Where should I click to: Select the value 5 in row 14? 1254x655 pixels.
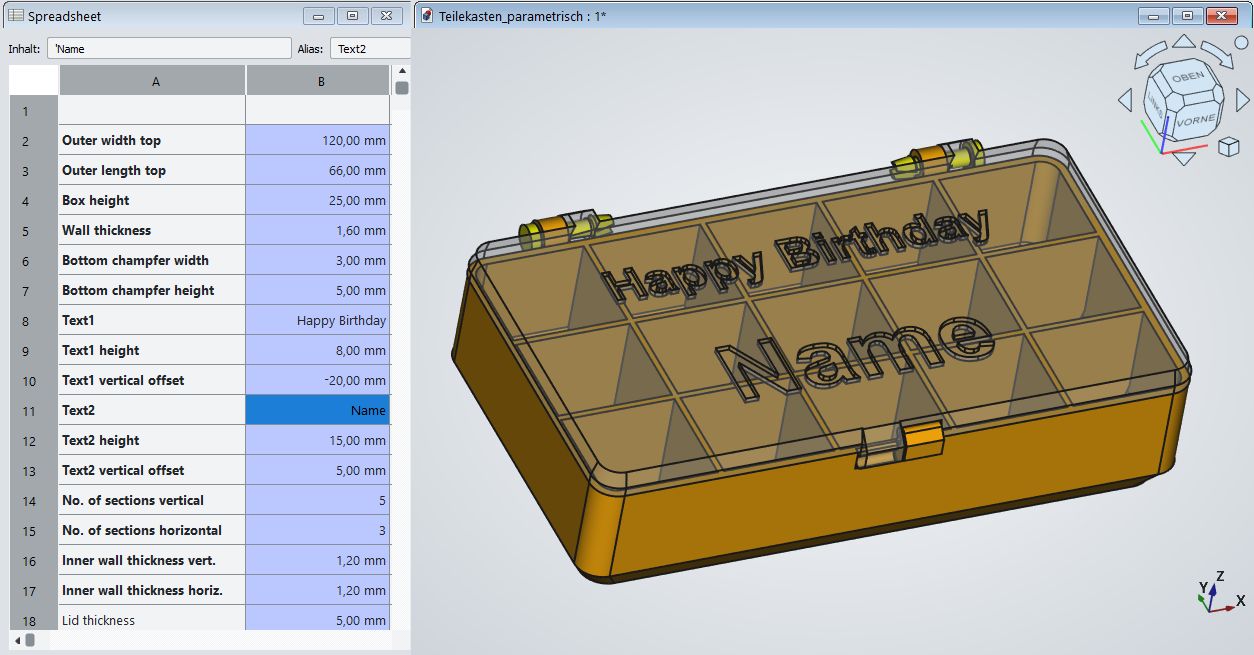click(318, 500)
